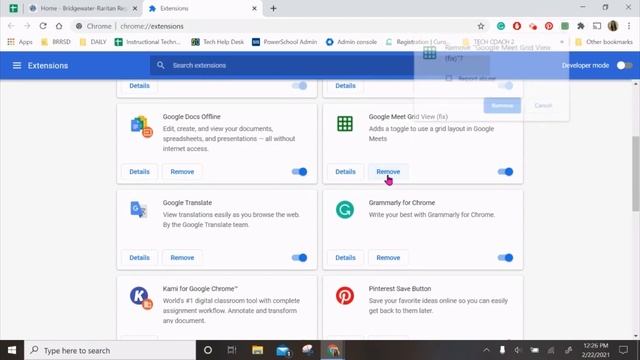Screen dimensions: 640x360
Task: Open File Explorer from the taskbar
Action: click(257, 350)
